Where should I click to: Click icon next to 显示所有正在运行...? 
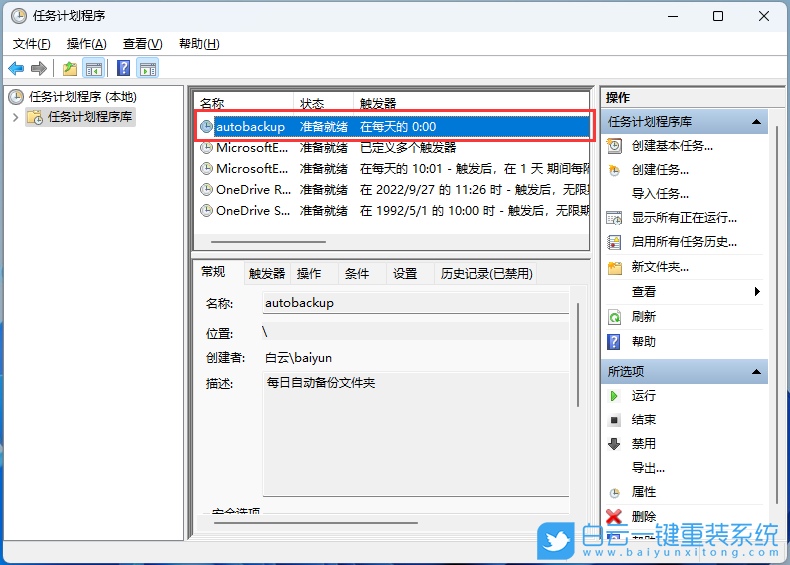(614, 218)
